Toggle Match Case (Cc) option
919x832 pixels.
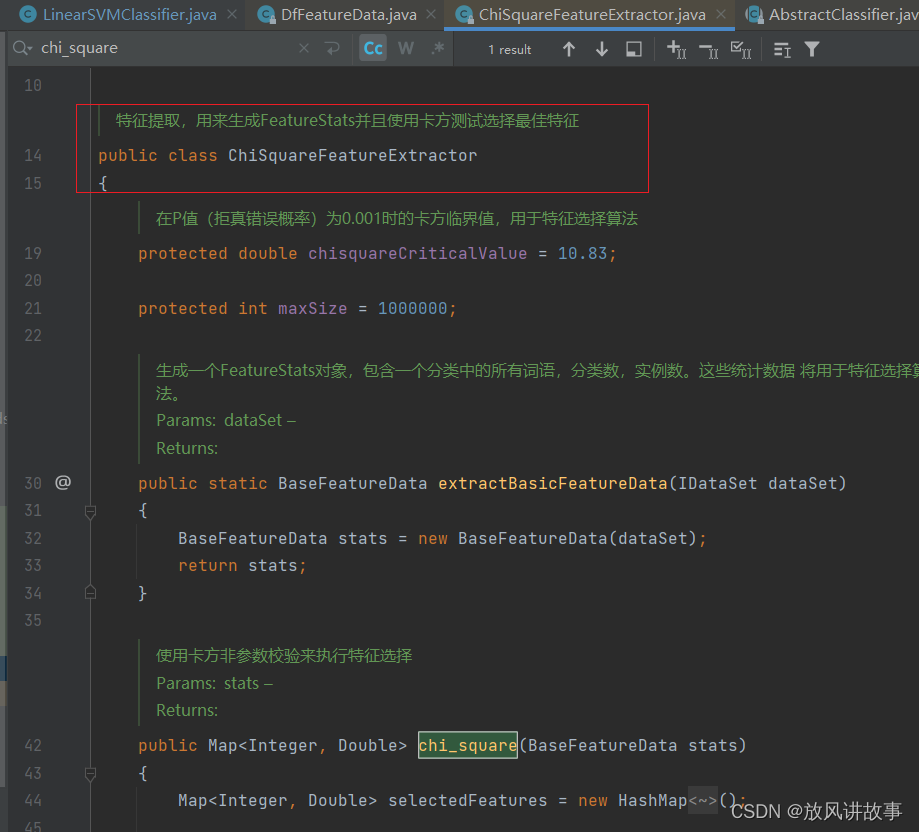373,48
